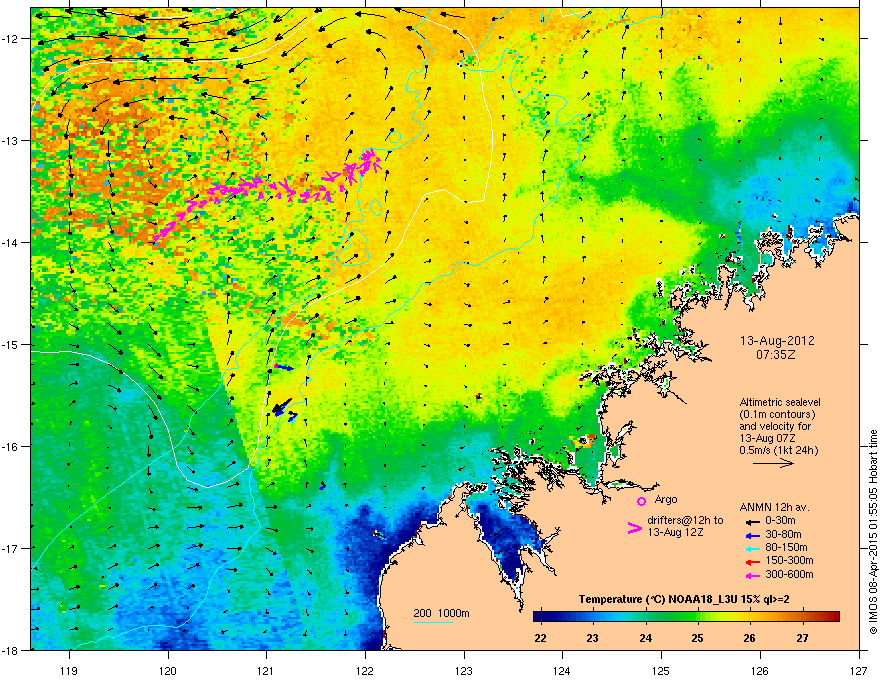Click the '0-30m' depth label

coord(781,521)
